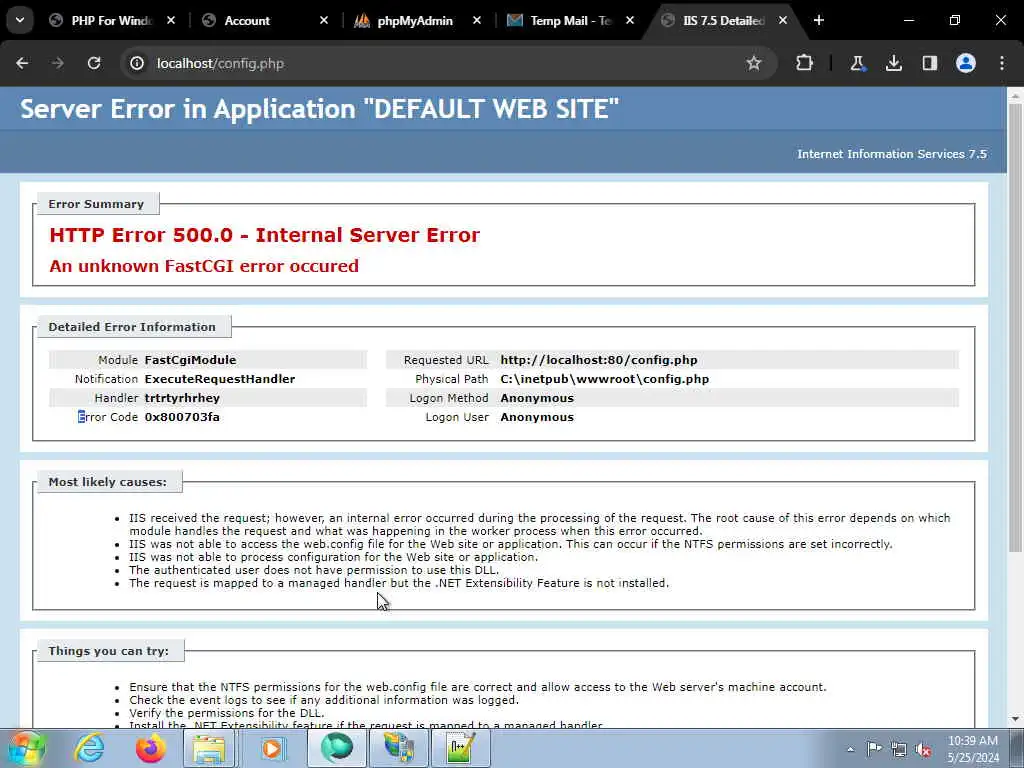Open the user profile avatar

point(966,63)
